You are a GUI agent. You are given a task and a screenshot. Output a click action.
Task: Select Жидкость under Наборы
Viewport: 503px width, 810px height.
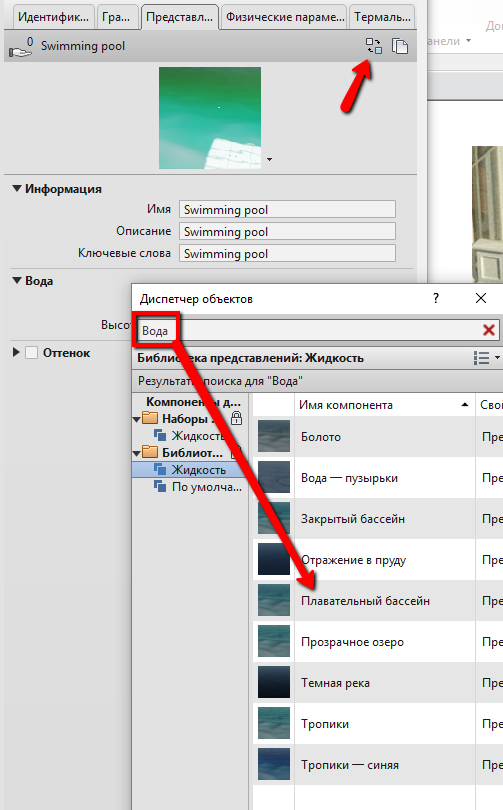pyautogui.click(x=198, y=436)
